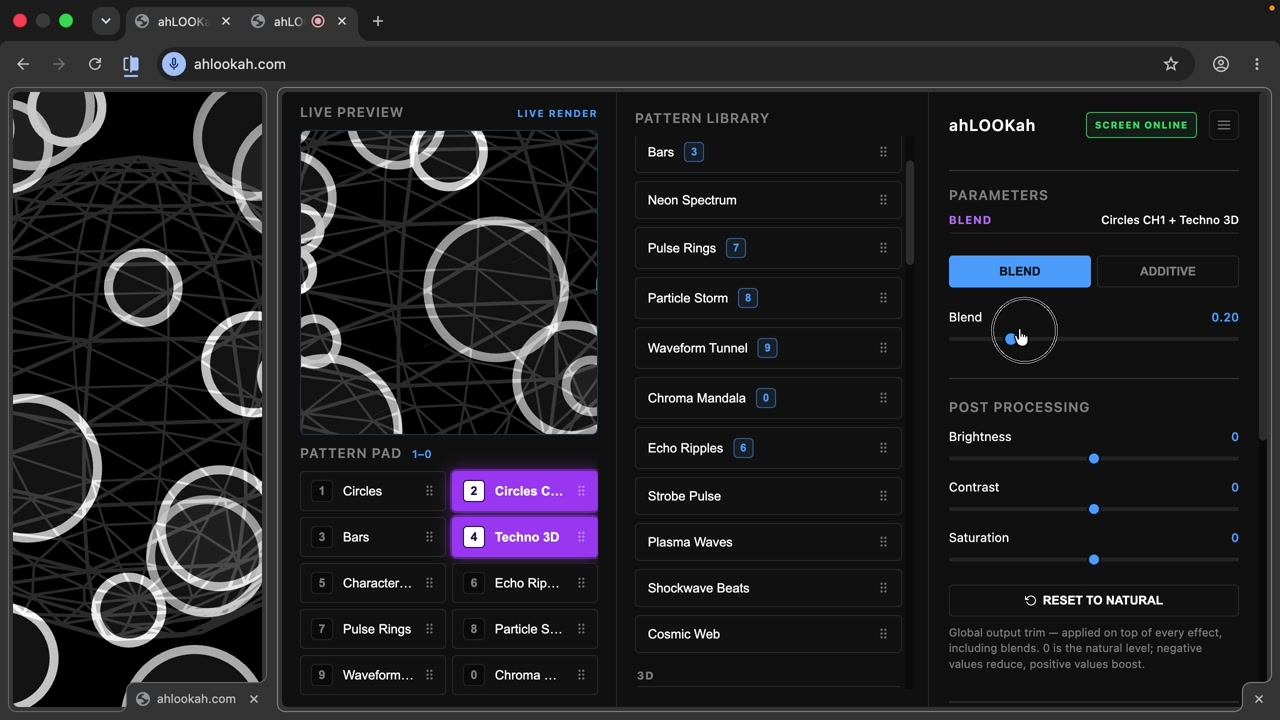
Task: Click the Saturation slider handle
Action: (1093, 560)
